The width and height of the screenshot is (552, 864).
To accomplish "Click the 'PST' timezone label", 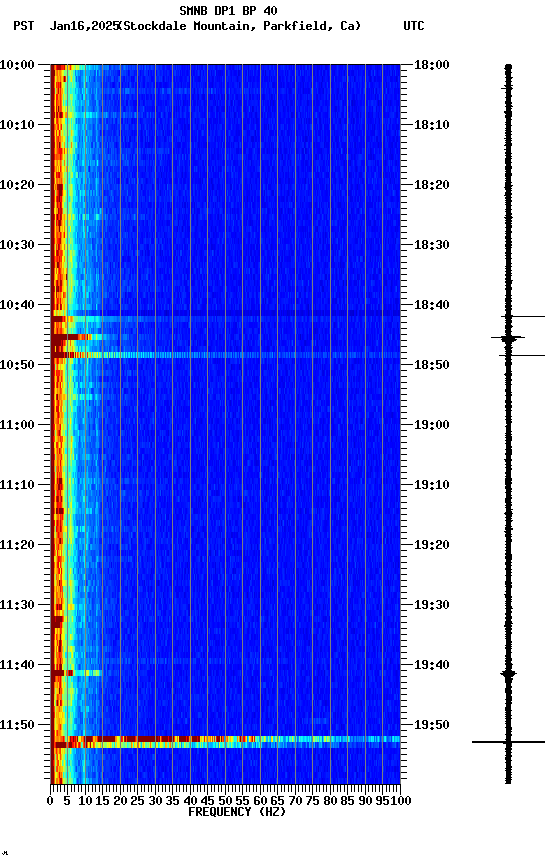I will (x=24, y=26).
